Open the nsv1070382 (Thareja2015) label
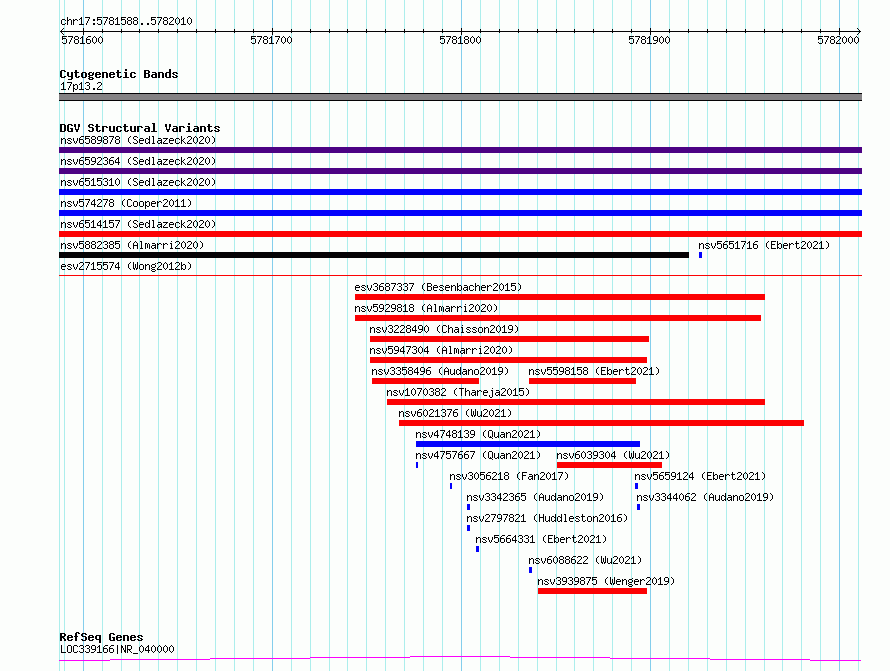The height and width of the screenshot is (671, 890). pyautogui.click(x=458, y=392)
